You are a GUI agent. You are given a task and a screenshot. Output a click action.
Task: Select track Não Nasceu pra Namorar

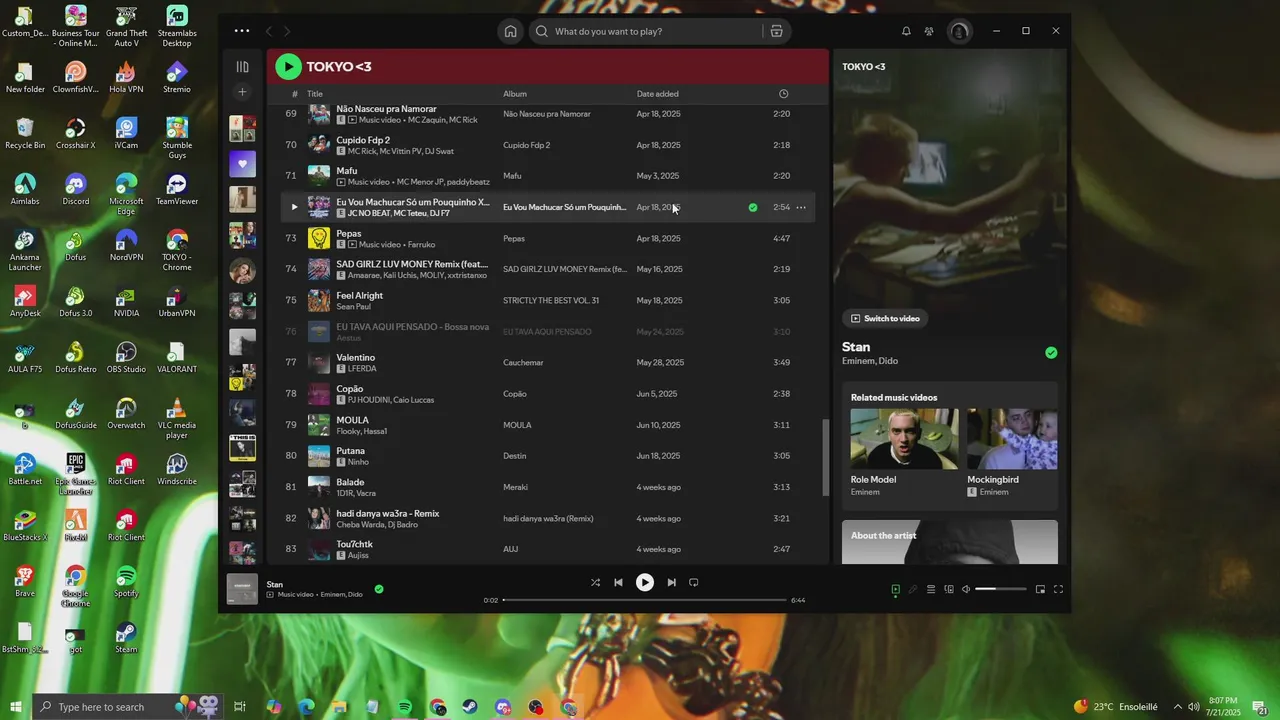(x=386, y=108)
